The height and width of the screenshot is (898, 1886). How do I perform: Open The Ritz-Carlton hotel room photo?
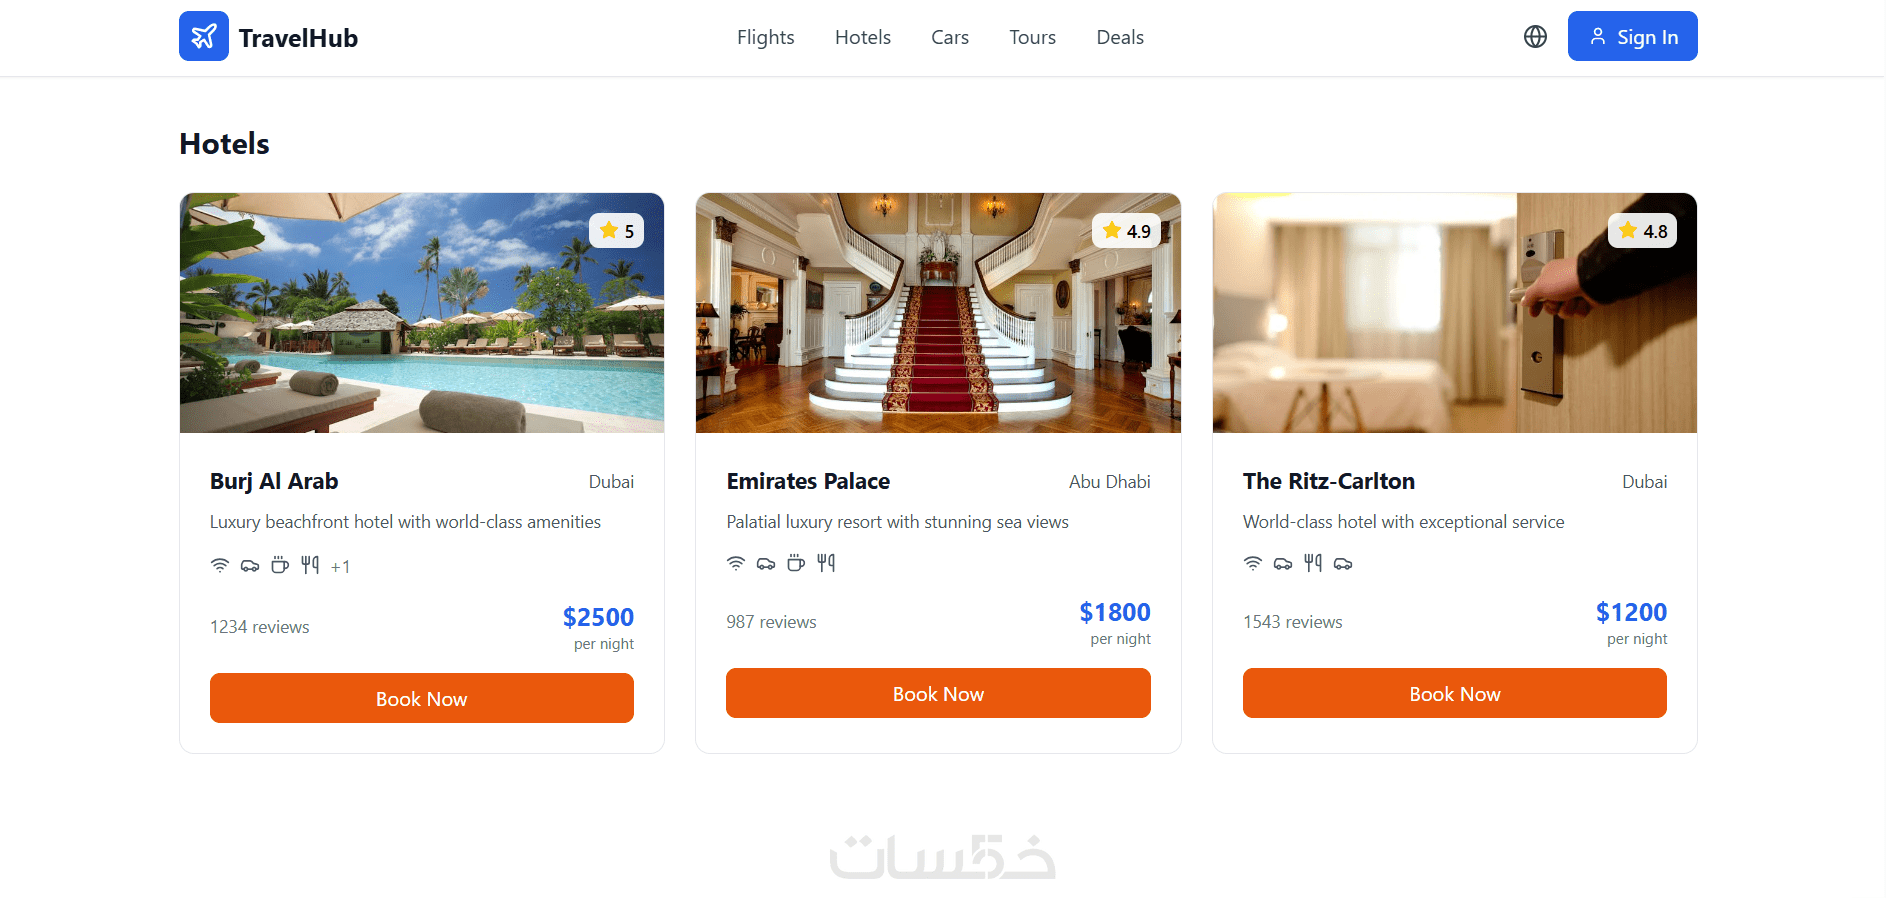click(x=1455, y=313)
